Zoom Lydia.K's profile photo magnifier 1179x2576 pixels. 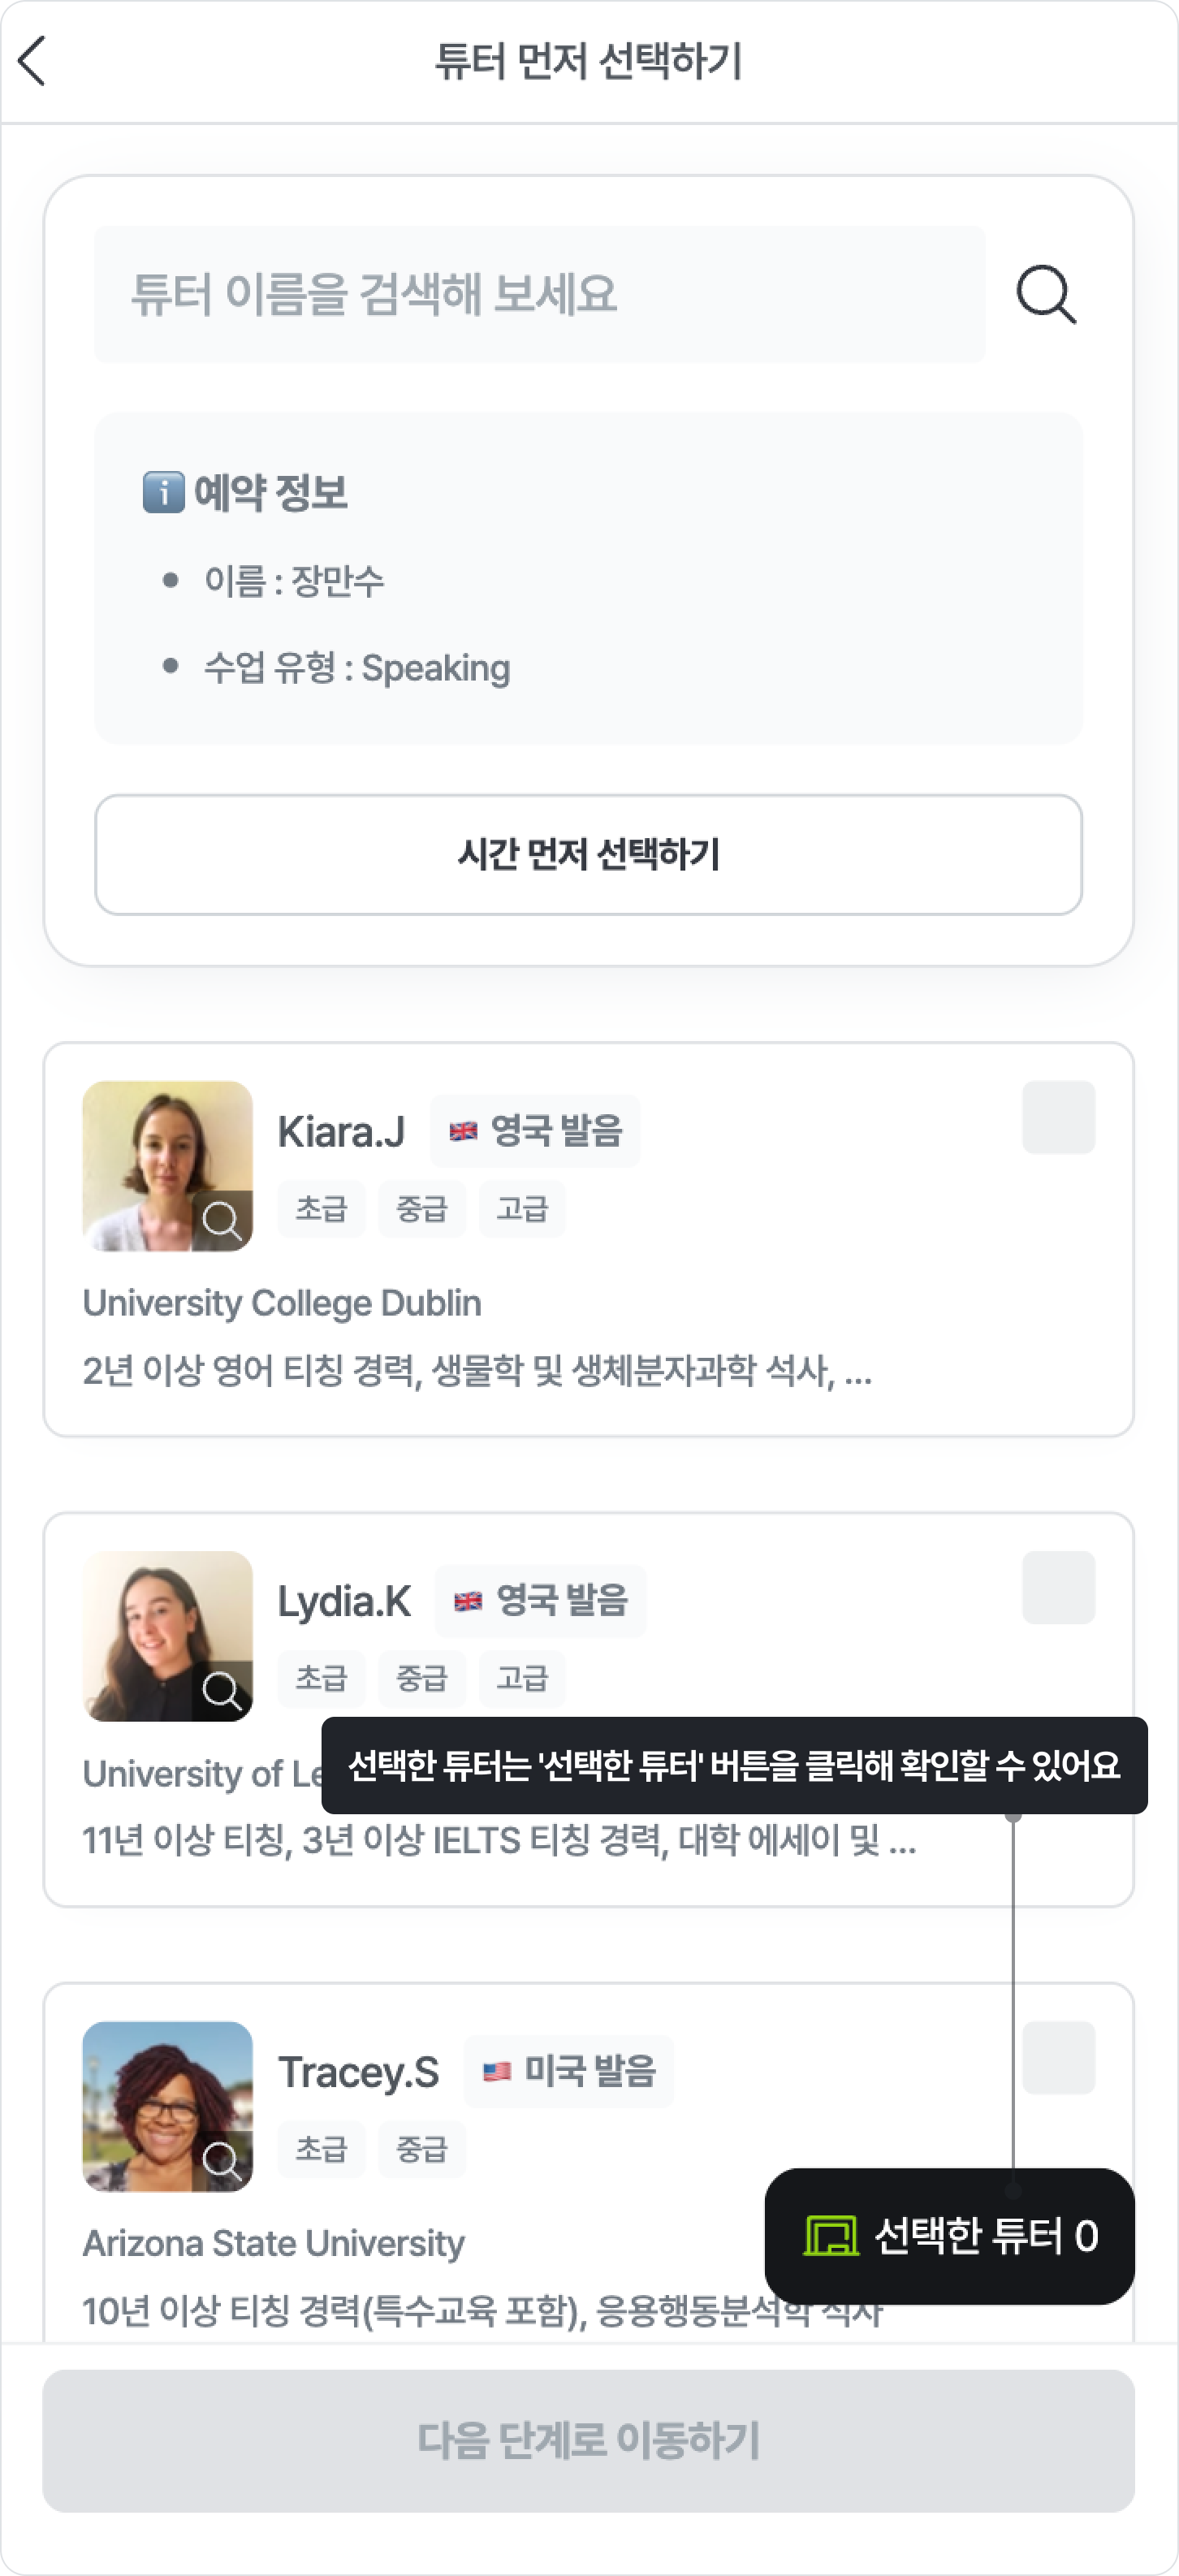click(222, 1691)
